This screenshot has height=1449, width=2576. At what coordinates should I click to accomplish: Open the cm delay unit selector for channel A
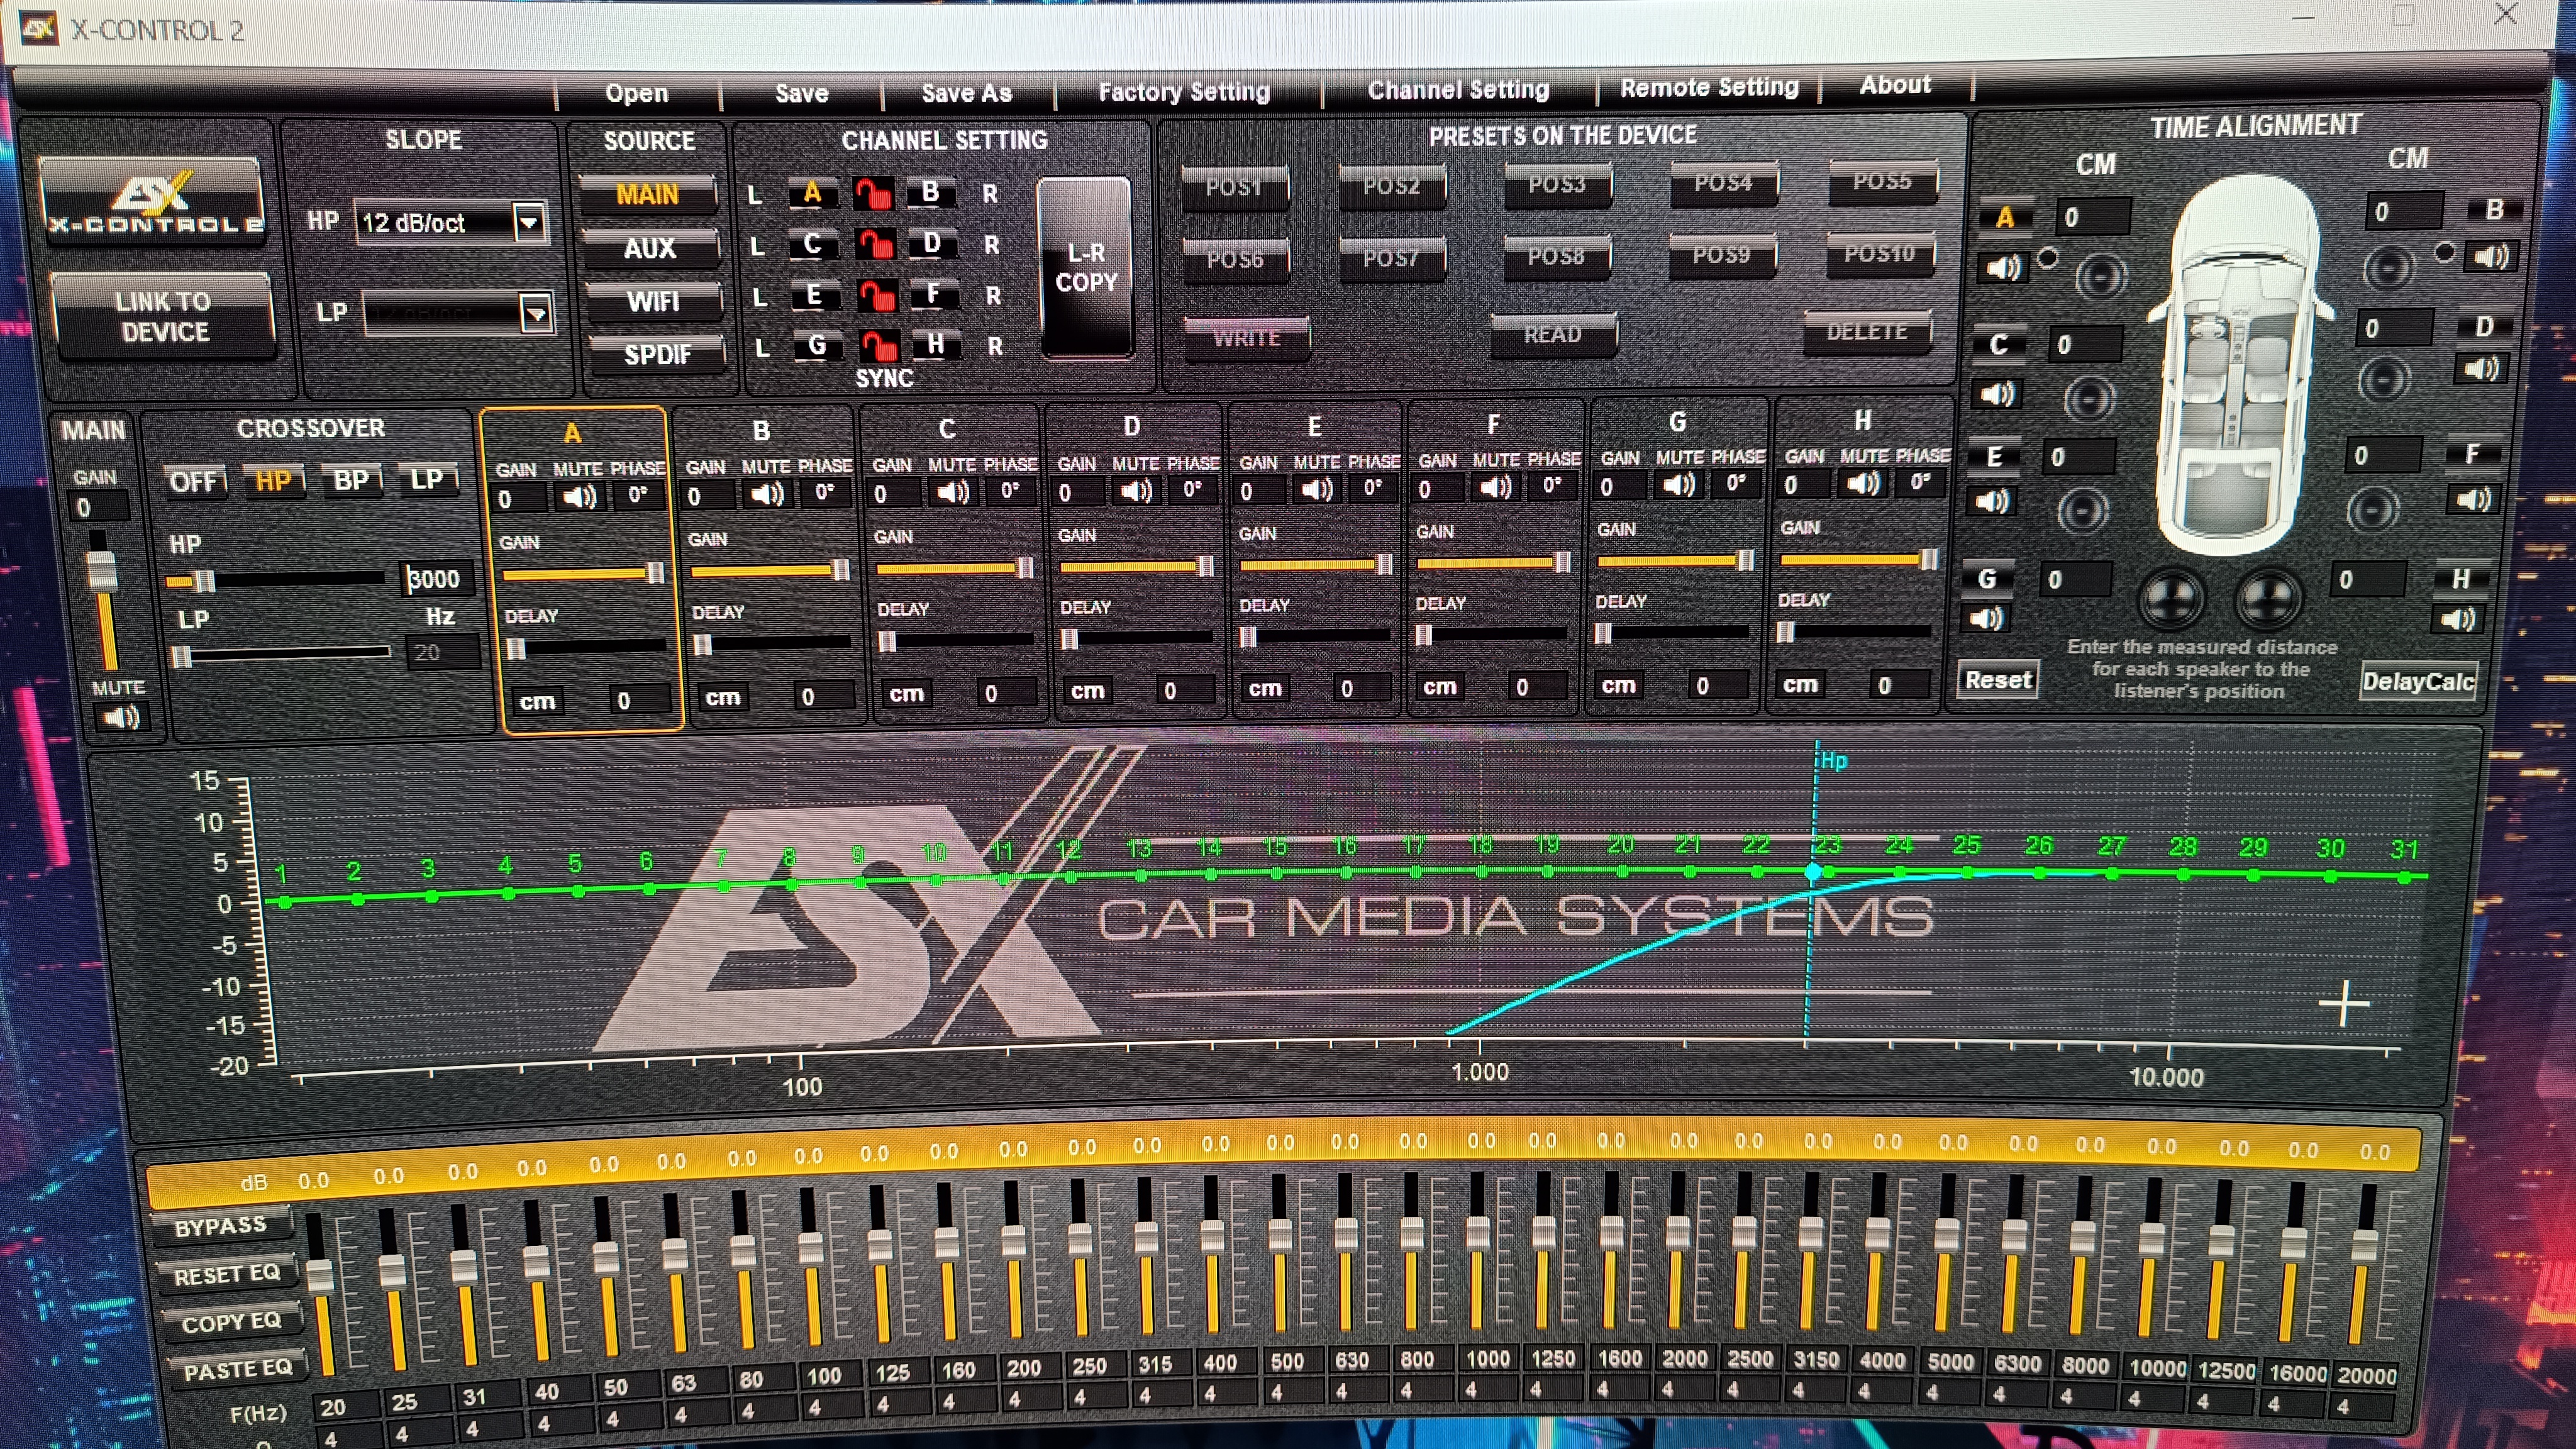point(537,701)
